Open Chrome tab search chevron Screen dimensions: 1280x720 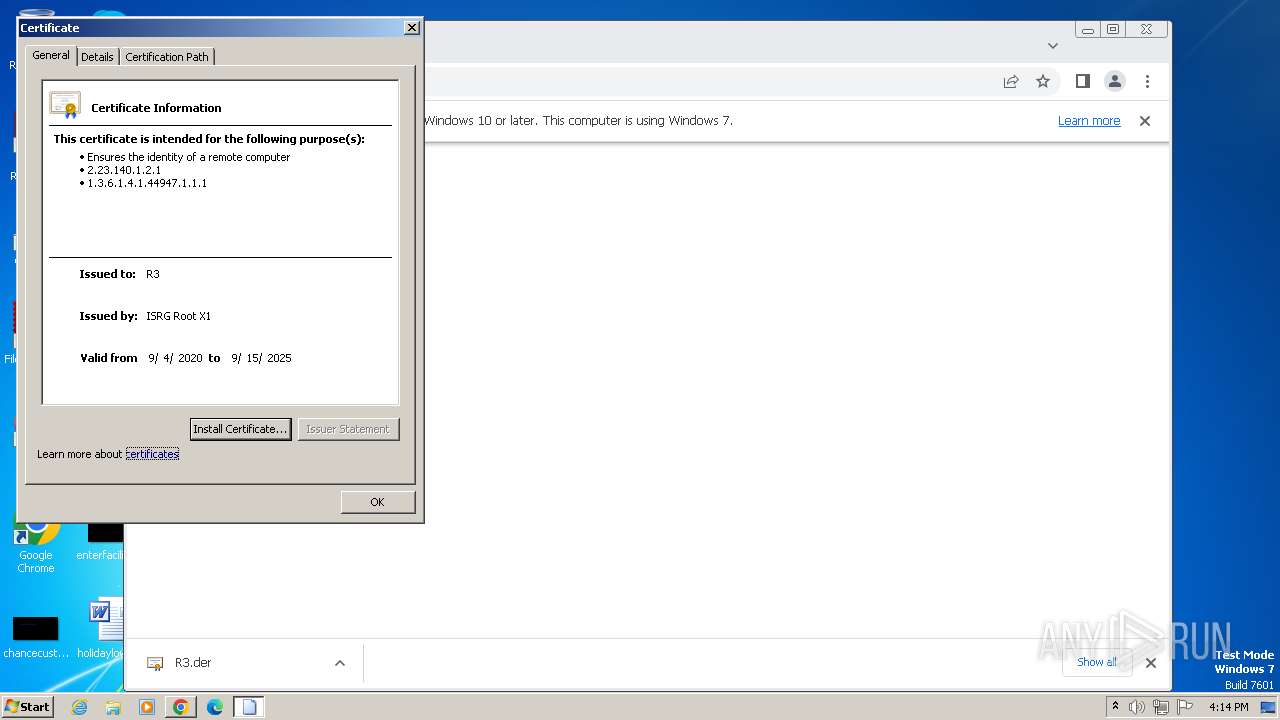pyautogui.click(x=1052, y=46)
